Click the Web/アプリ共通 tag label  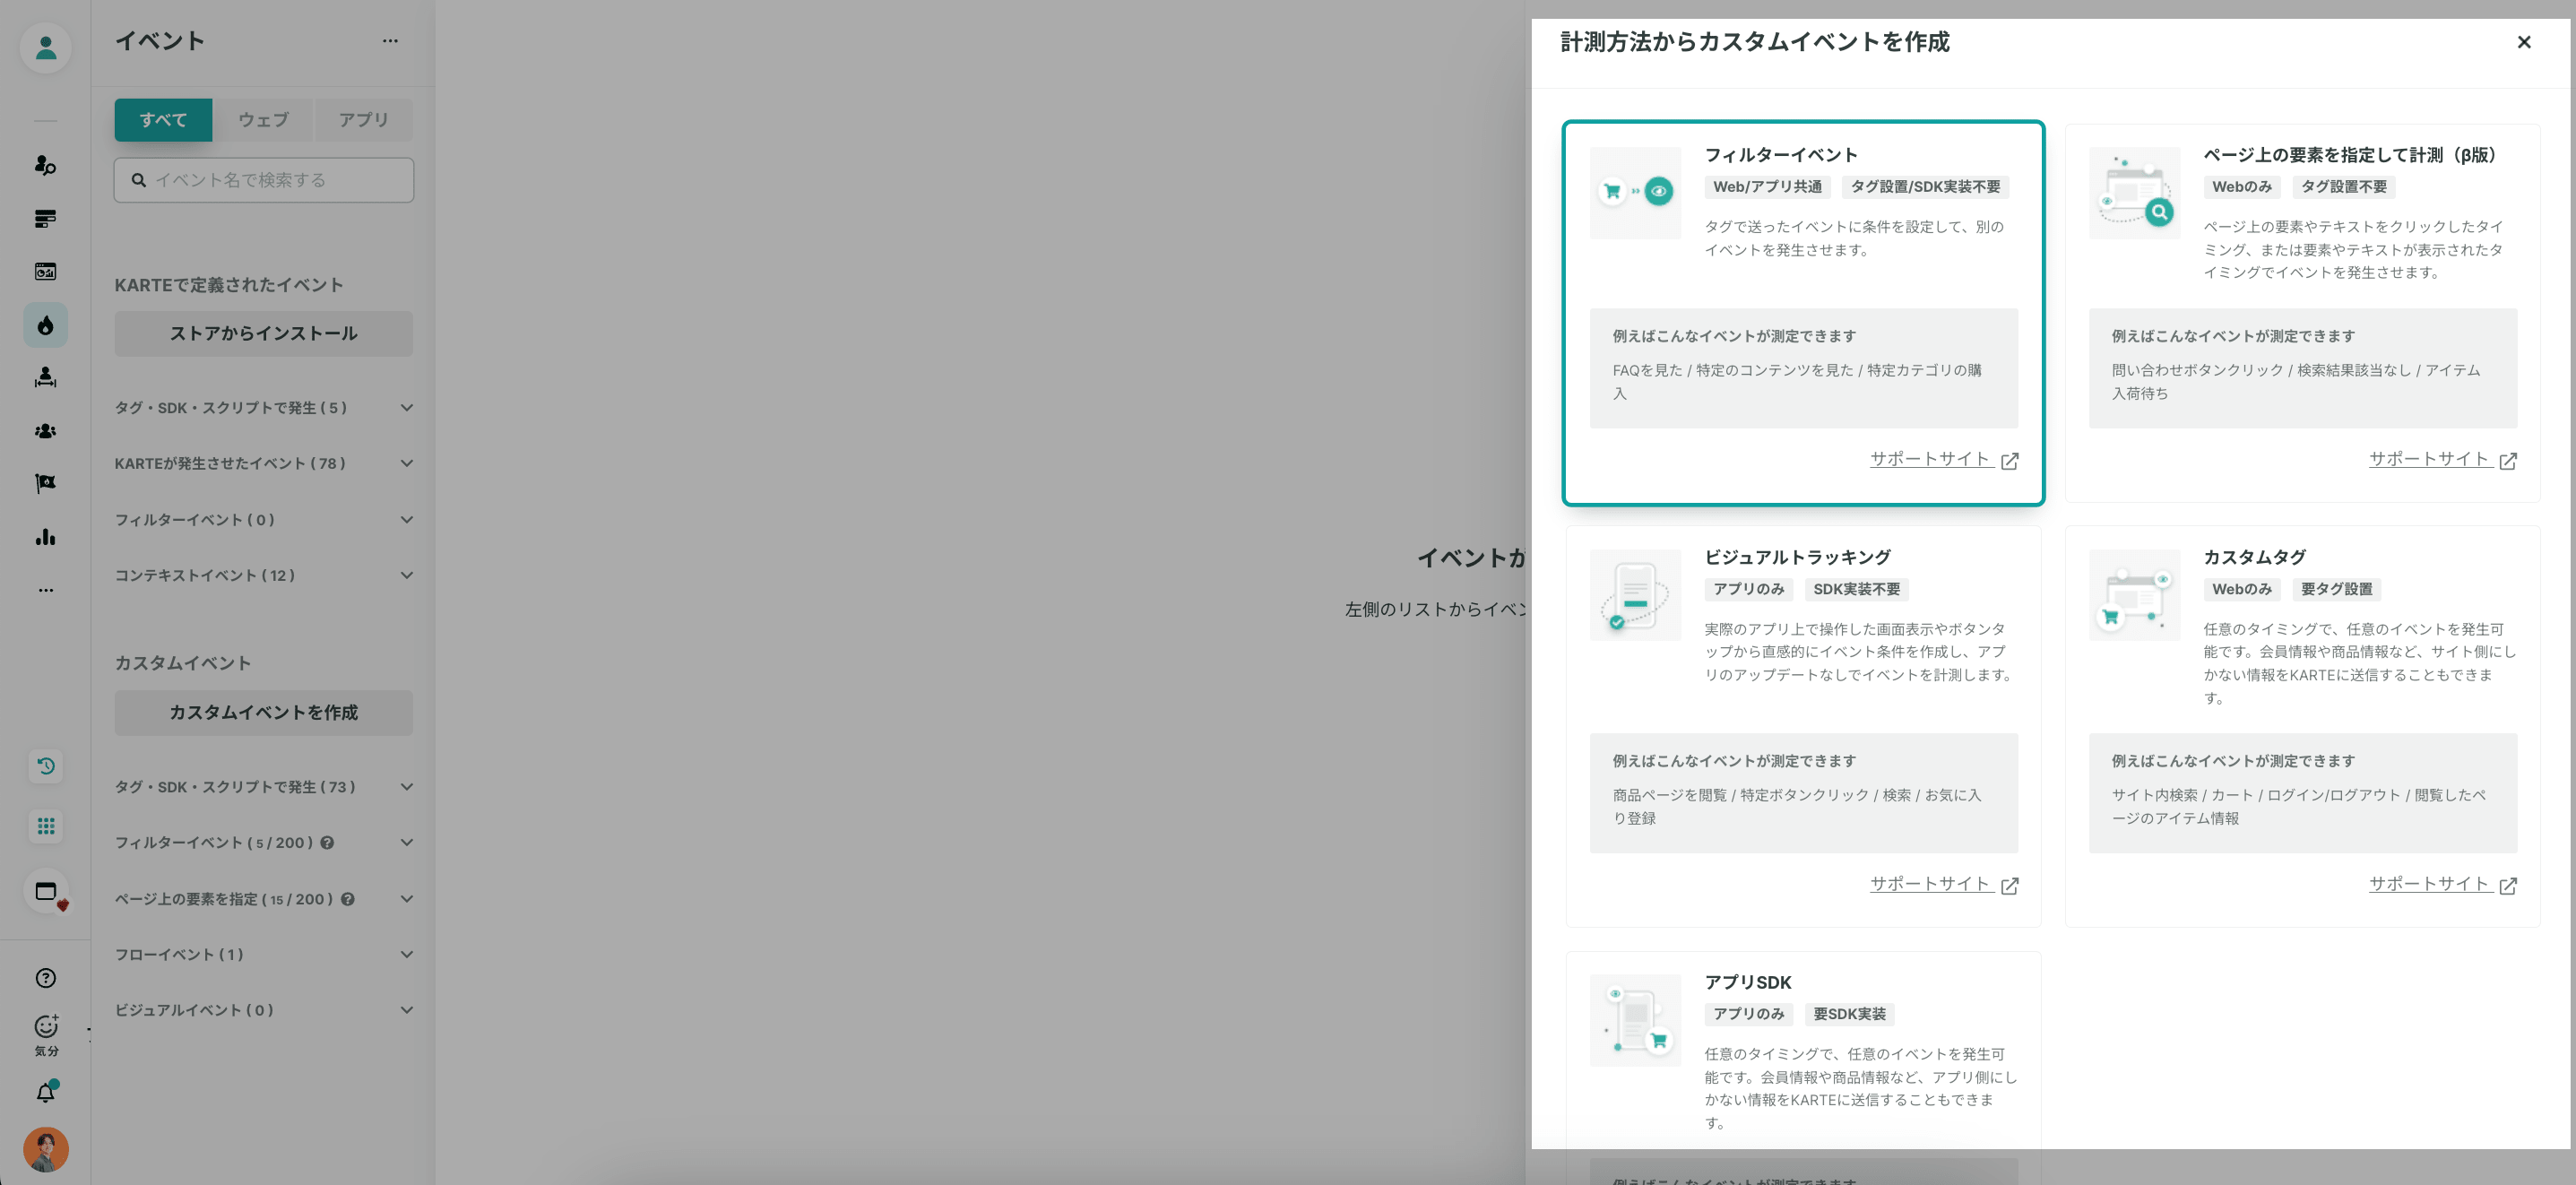(x=1767, y=187)
